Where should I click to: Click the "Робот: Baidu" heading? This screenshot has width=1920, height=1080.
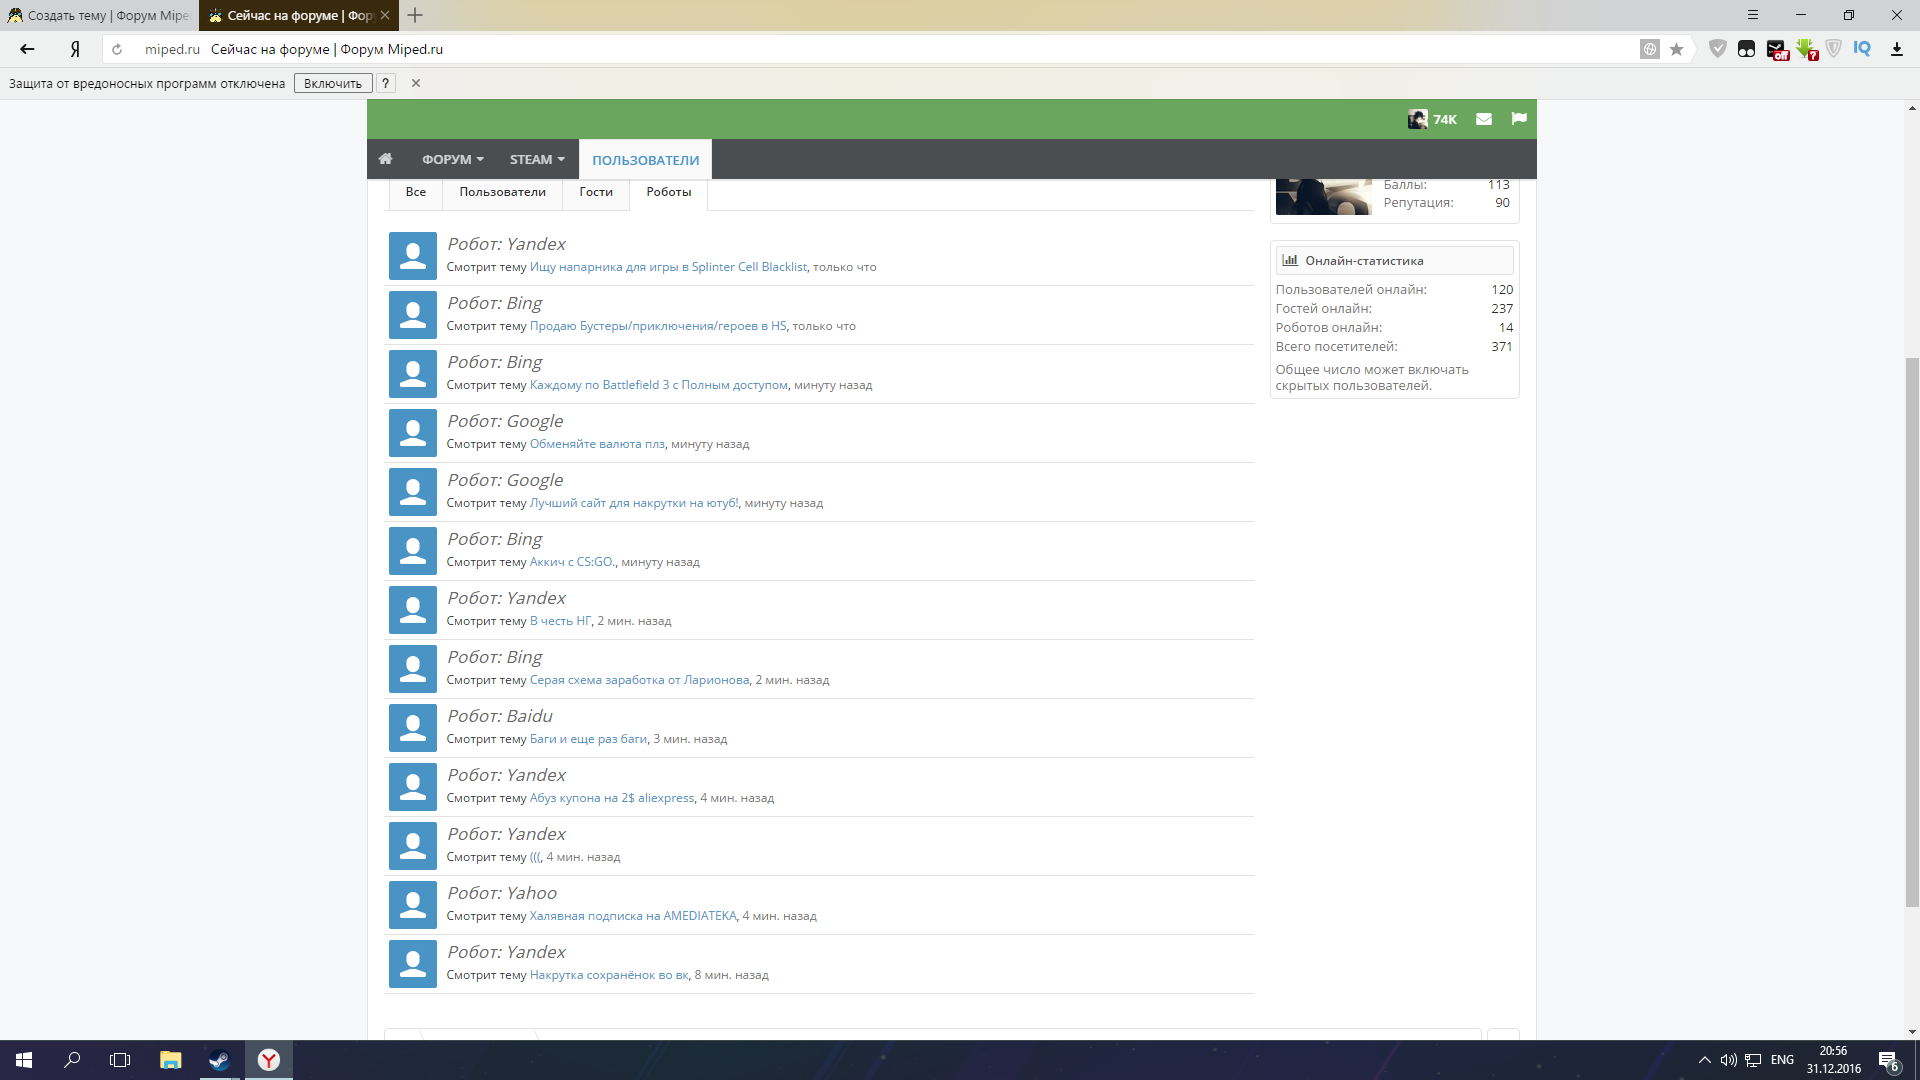[x=500, y=716]
